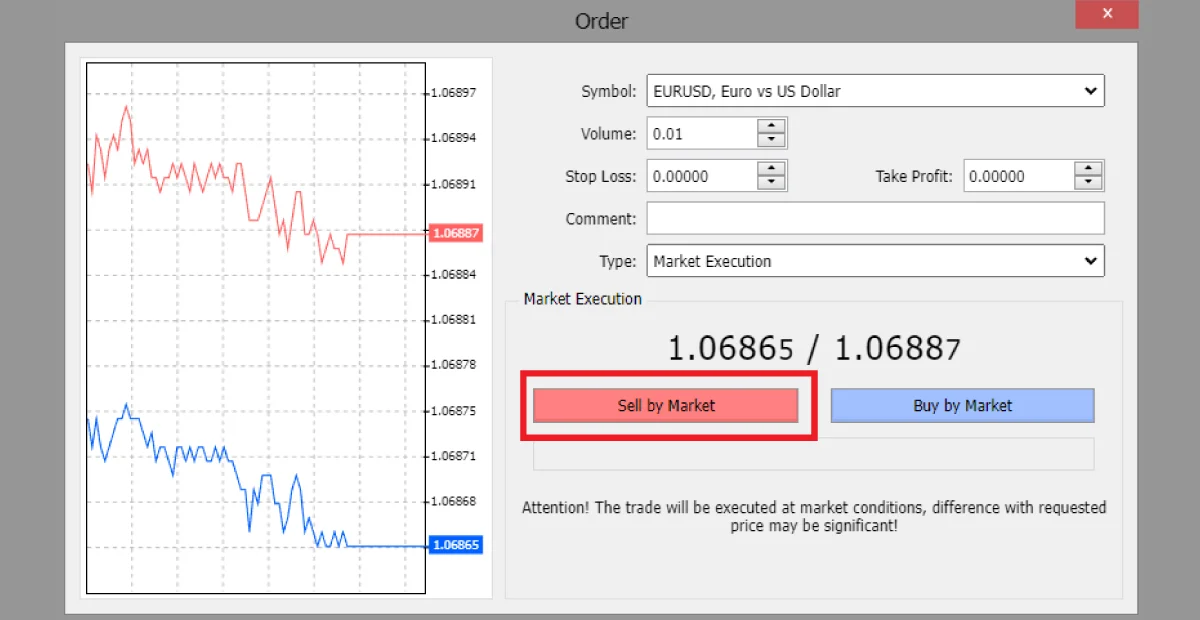Open the order Type dropdown
The width and height of the screenshot is (1200, 620).
[1091, 261]
